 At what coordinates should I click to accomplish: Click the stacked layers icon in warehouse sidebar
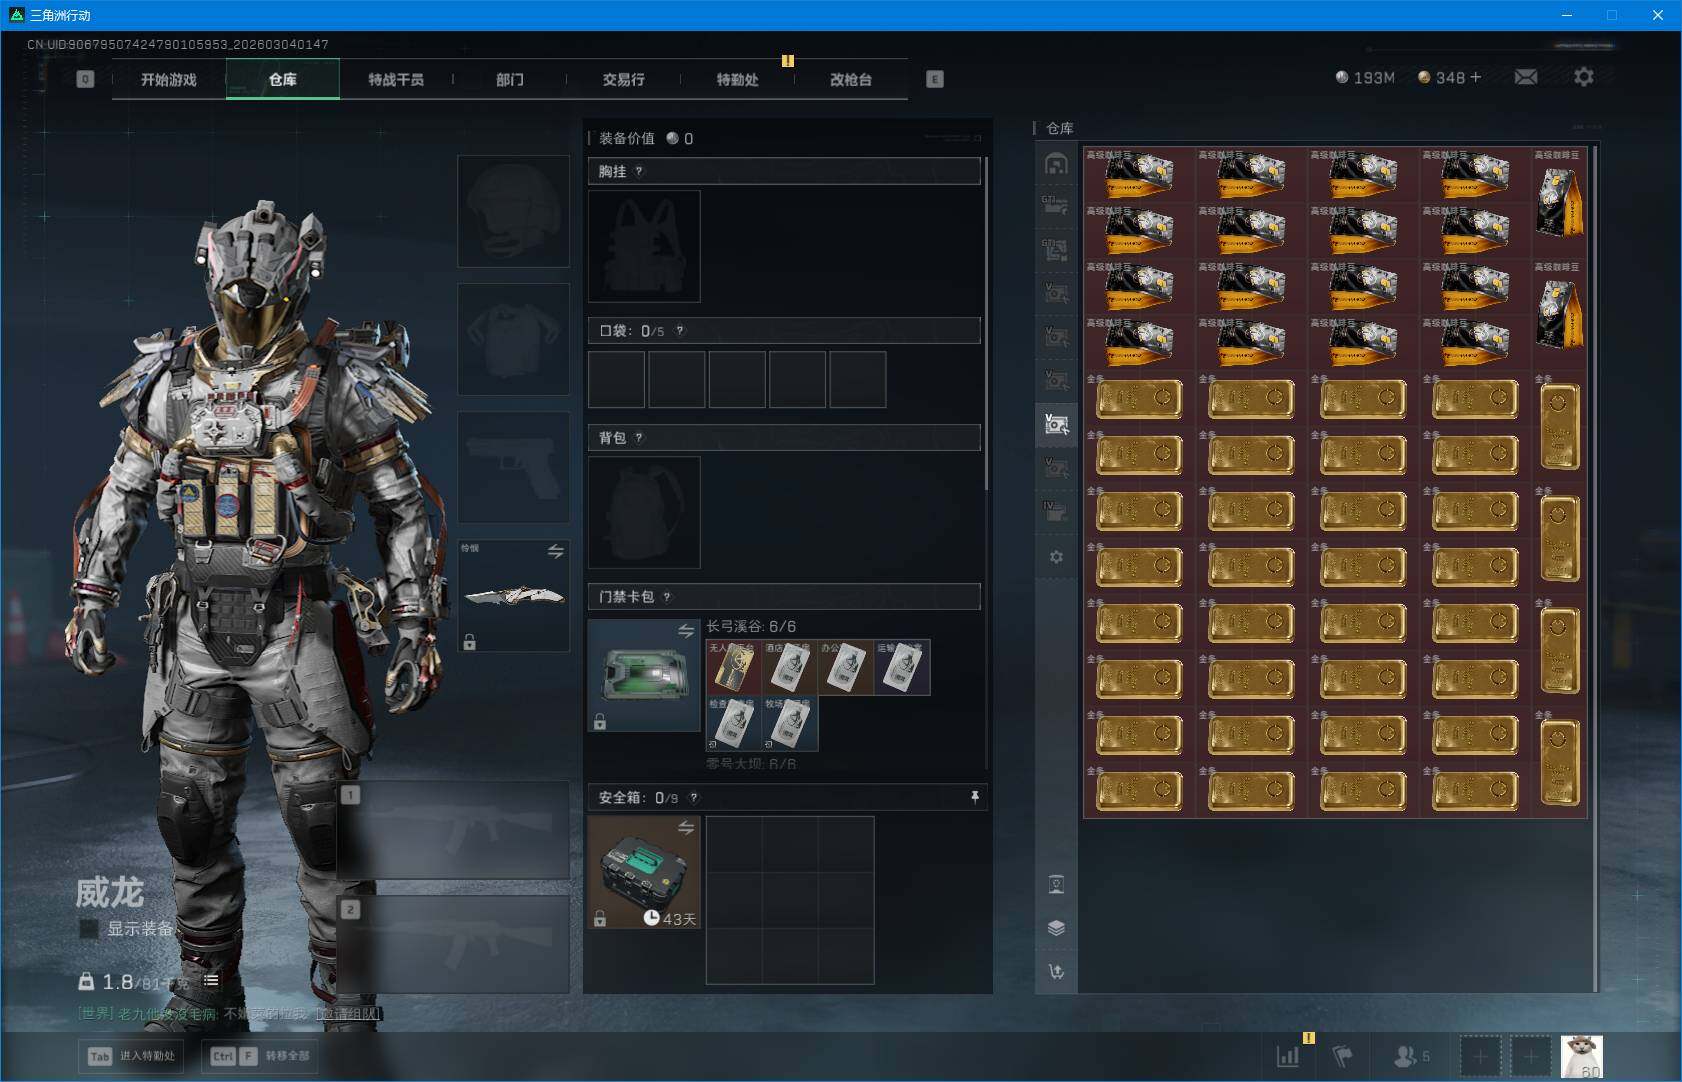1056,928
